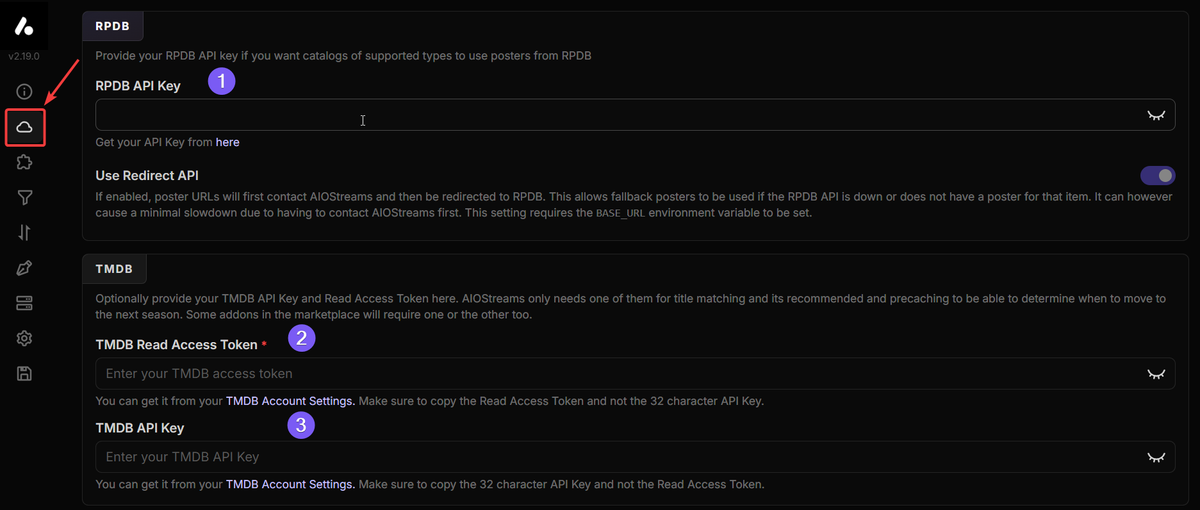Screen dimensions: 1200x510
Task: Click the AIOStreams logo at top left
Action: [25, 26]
